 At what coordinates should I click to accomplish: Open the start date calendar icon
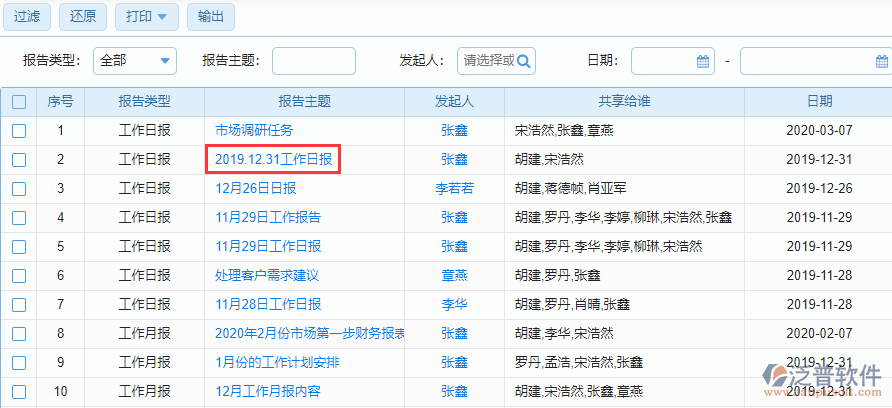[x=702, y=61]
